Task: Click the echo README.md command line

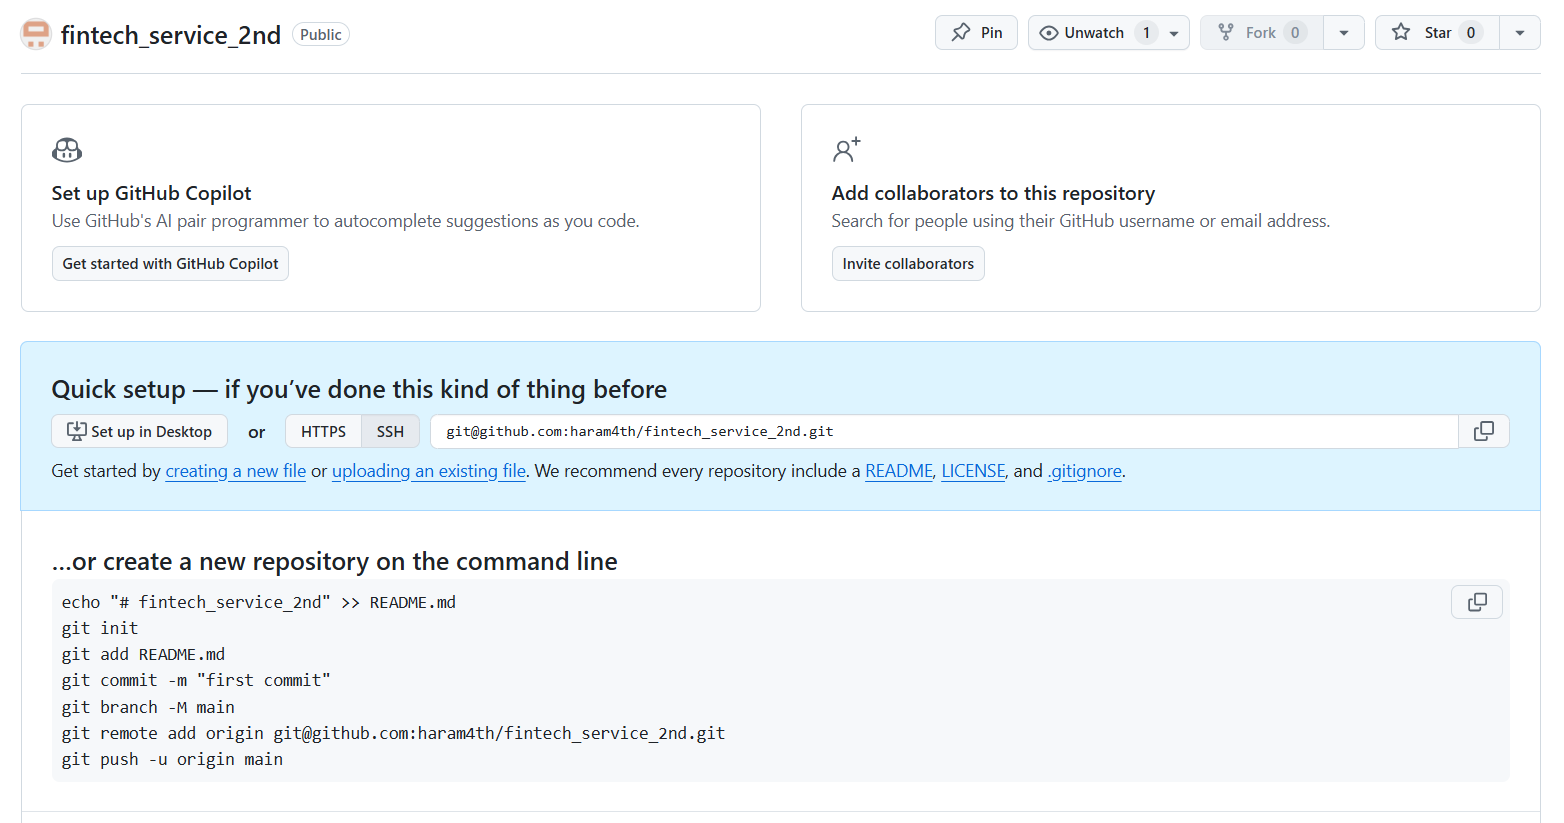Action: pyautogui.click(x=259, y=602)
